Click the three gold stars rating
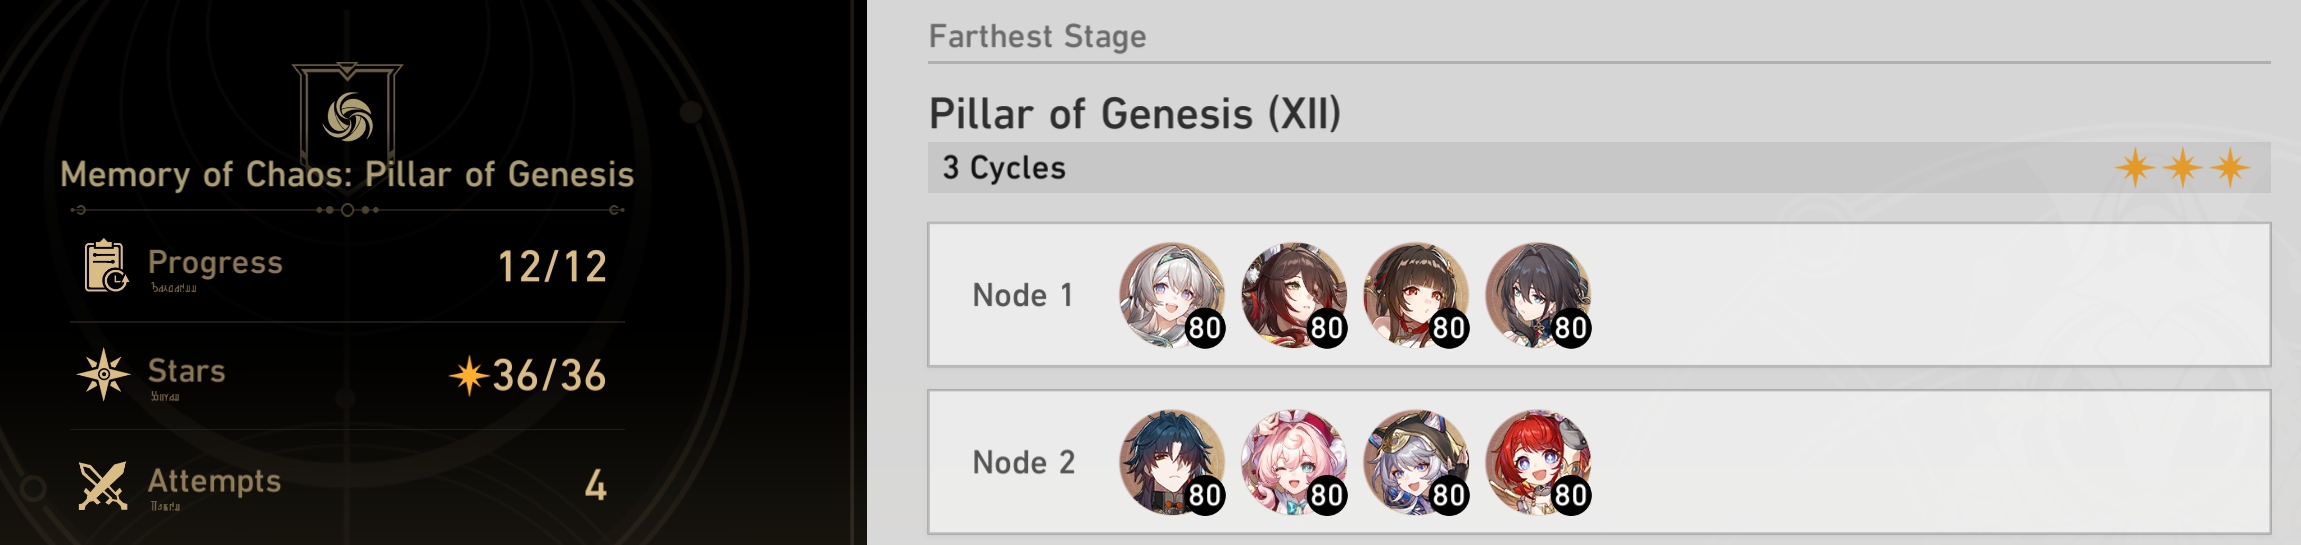The width and height of the screenshot is (2301, 545). coord(2182,167)
